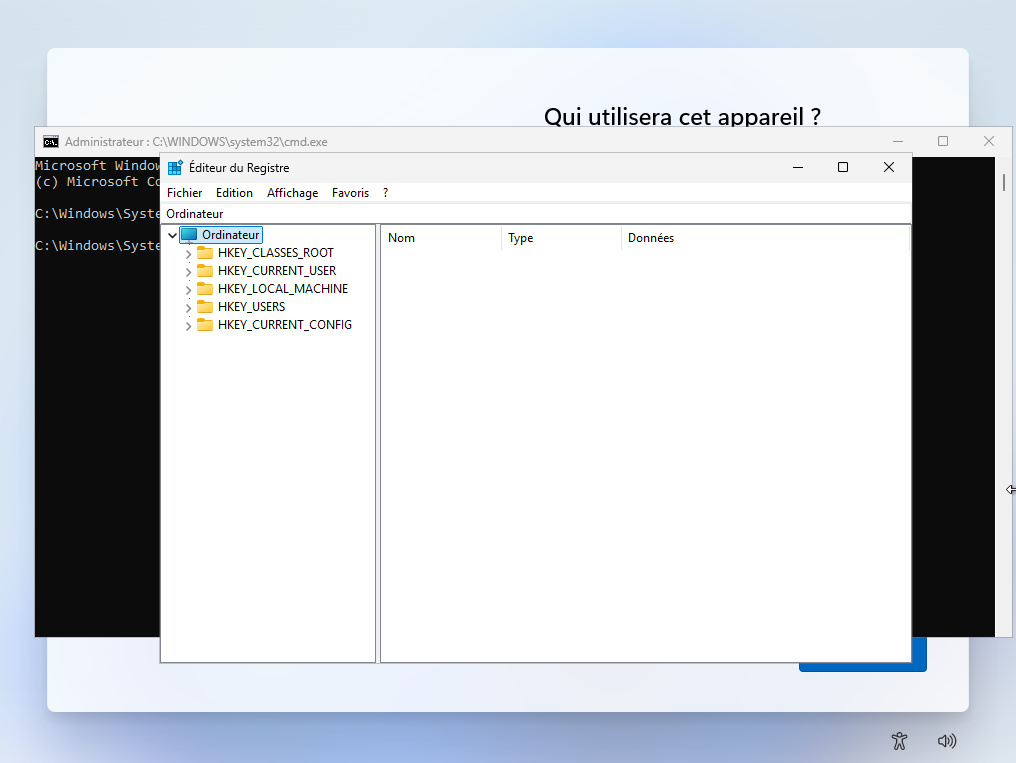Expand the HKEY_CURRENT_CONFIG key

[x=188, y=326]
